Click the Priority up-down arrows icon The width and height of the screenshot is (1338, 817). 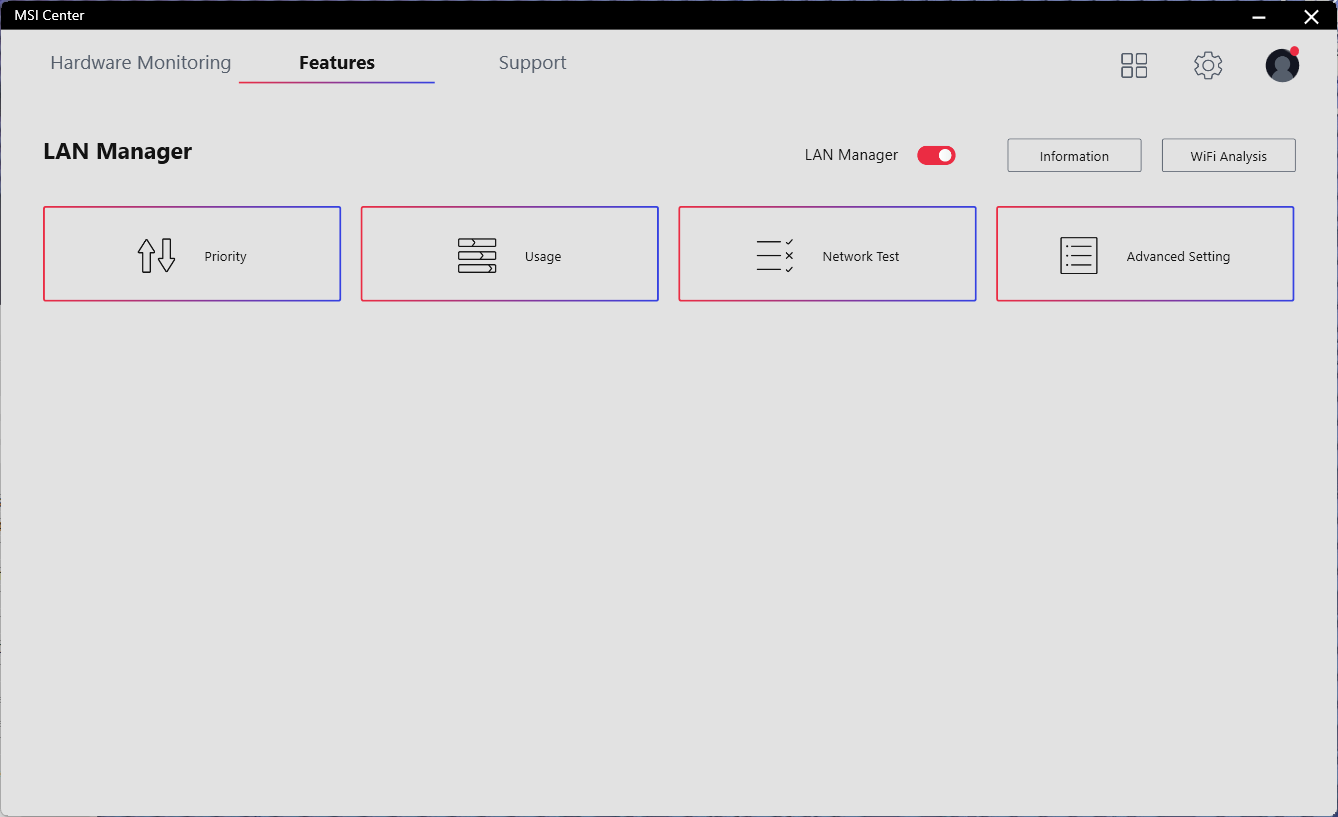(156, 256)
